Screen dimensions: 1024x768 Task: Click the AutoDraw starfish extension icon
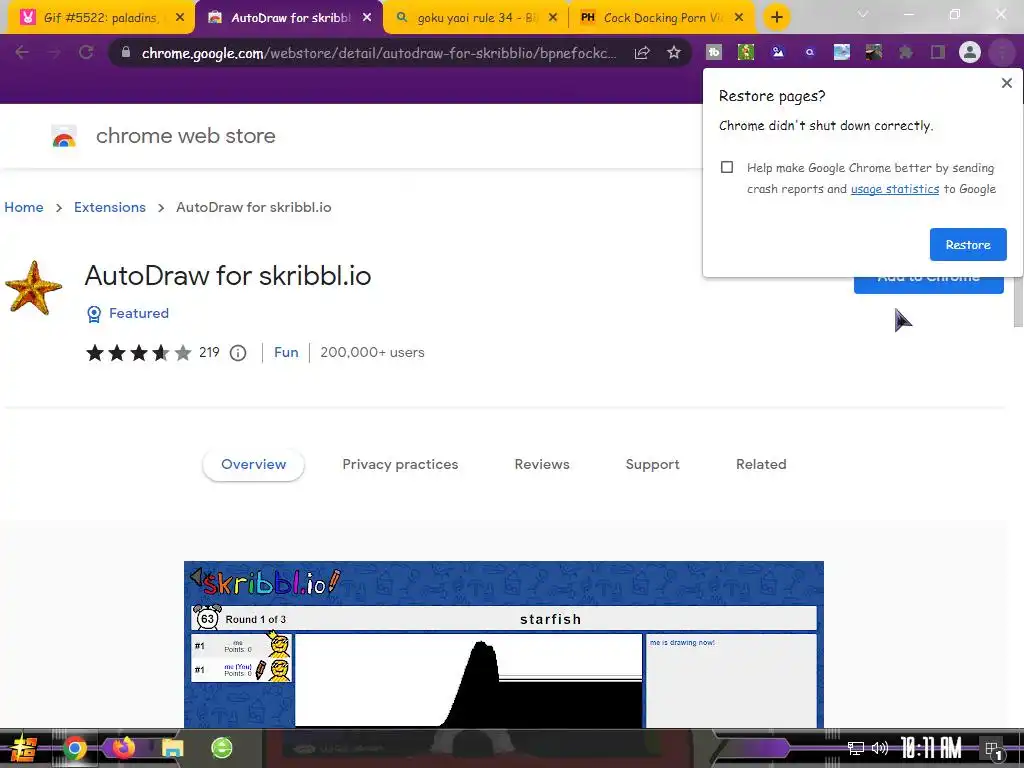pyautogui.click(x=33, y=287)
